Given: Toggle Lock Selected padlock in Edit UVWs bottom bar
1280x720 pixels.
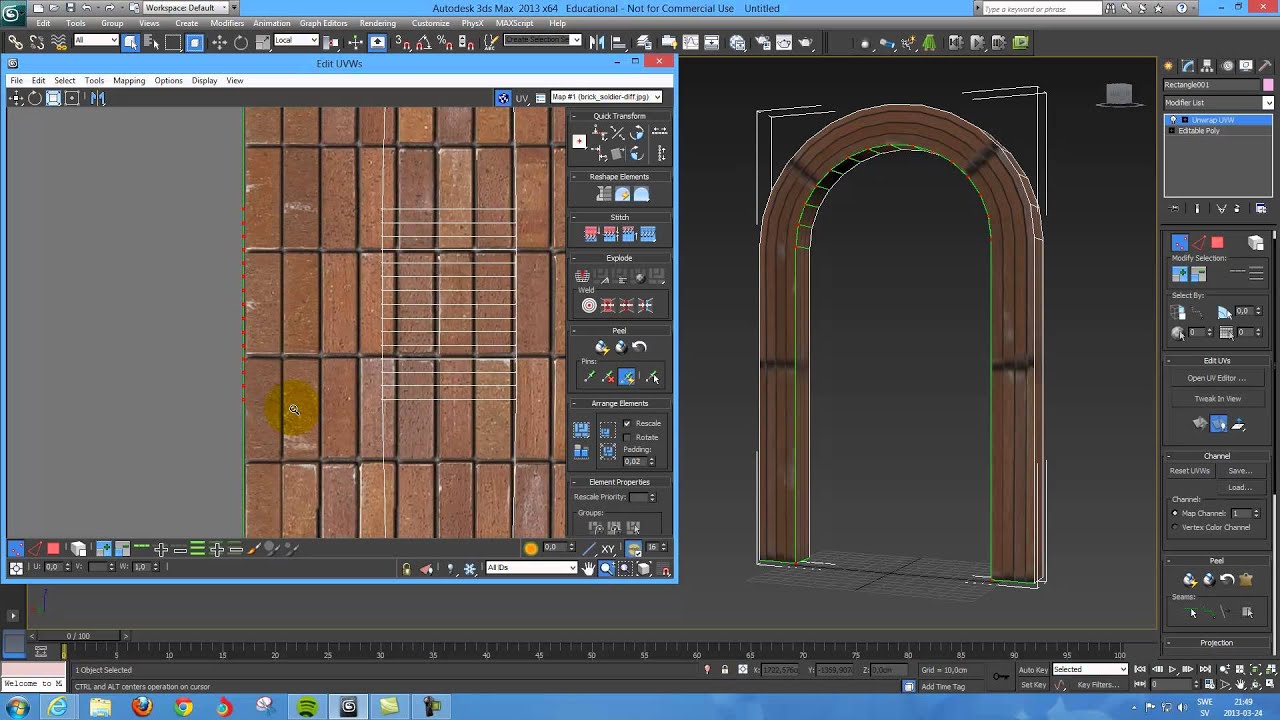Looking at the screenshot, I should click(x=406, y=569).
